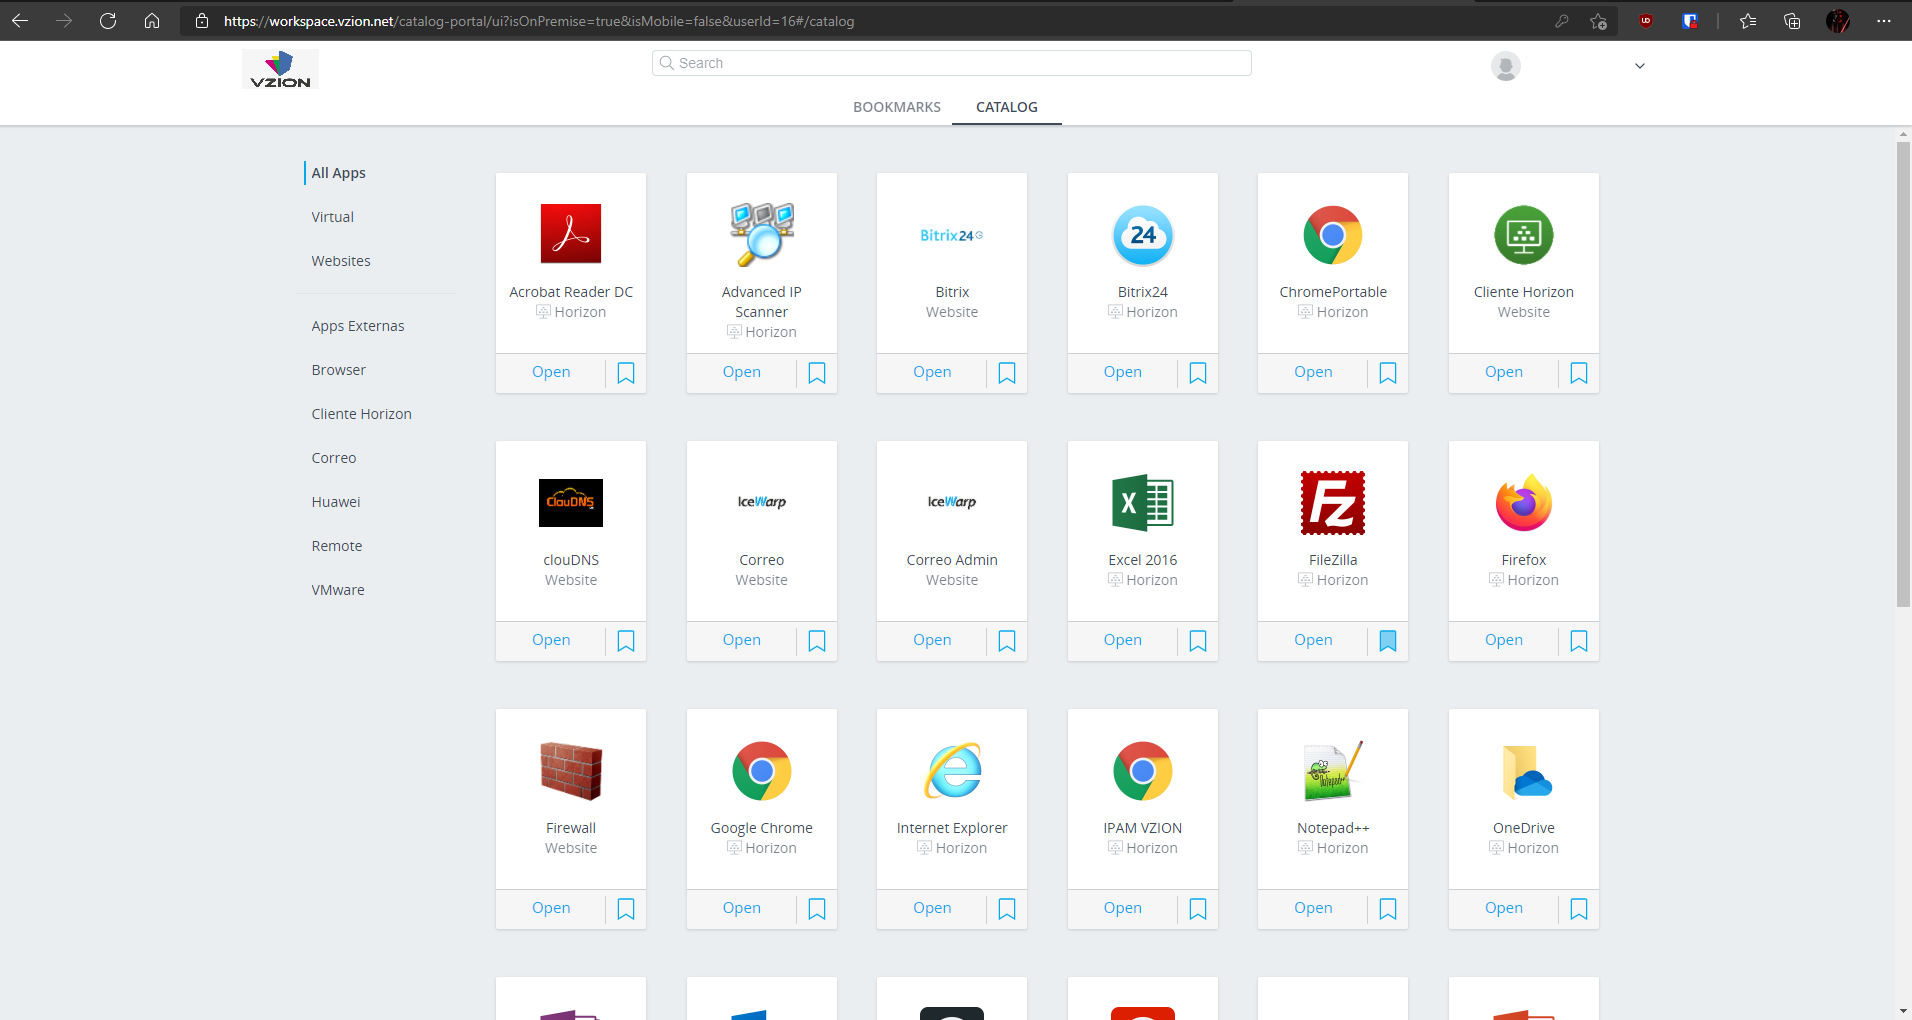Open Firewall website
Viewport: 1912px width, 1020px height.
(551, 908)
